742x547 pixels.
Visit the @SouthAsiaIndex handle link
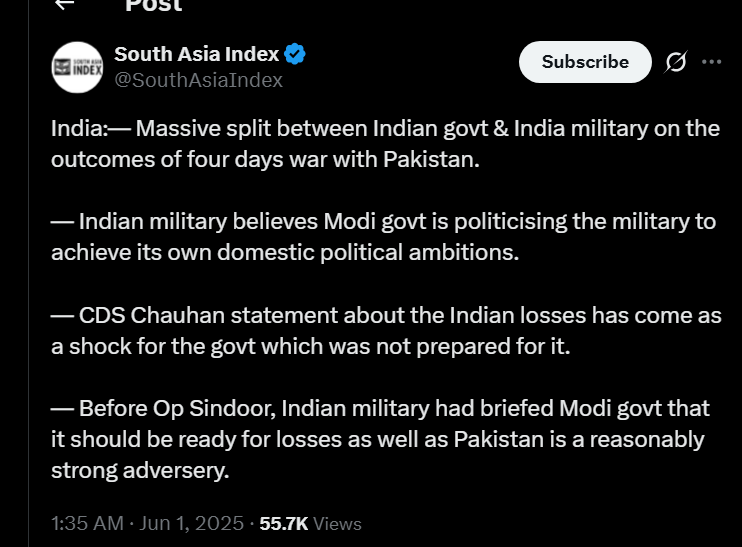tap(198, 80)
